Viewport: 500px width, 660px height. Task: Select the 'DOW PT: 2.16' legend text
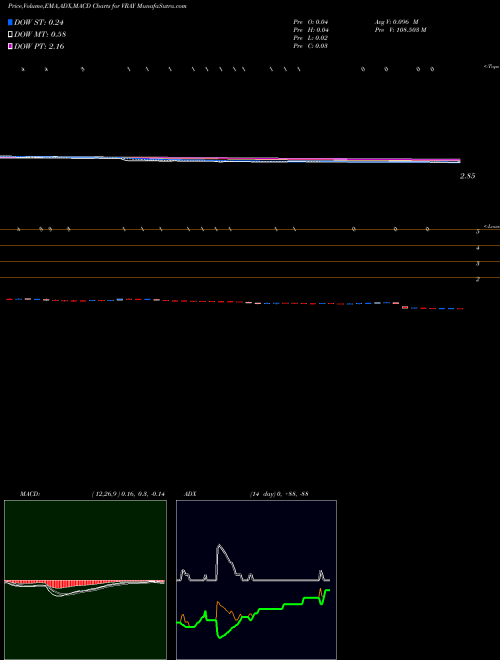[39, 47]
